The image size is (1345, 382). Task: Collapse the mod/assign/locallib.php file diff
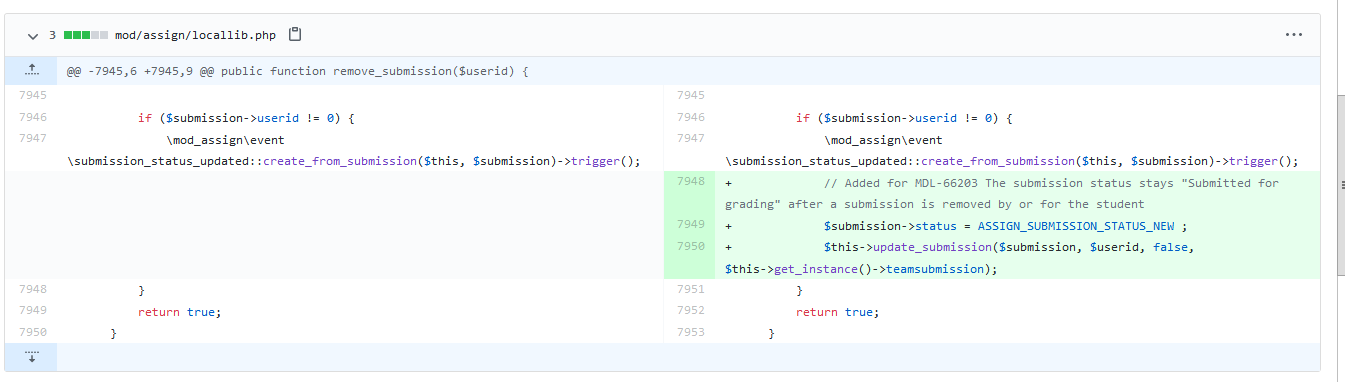(32, 35)
